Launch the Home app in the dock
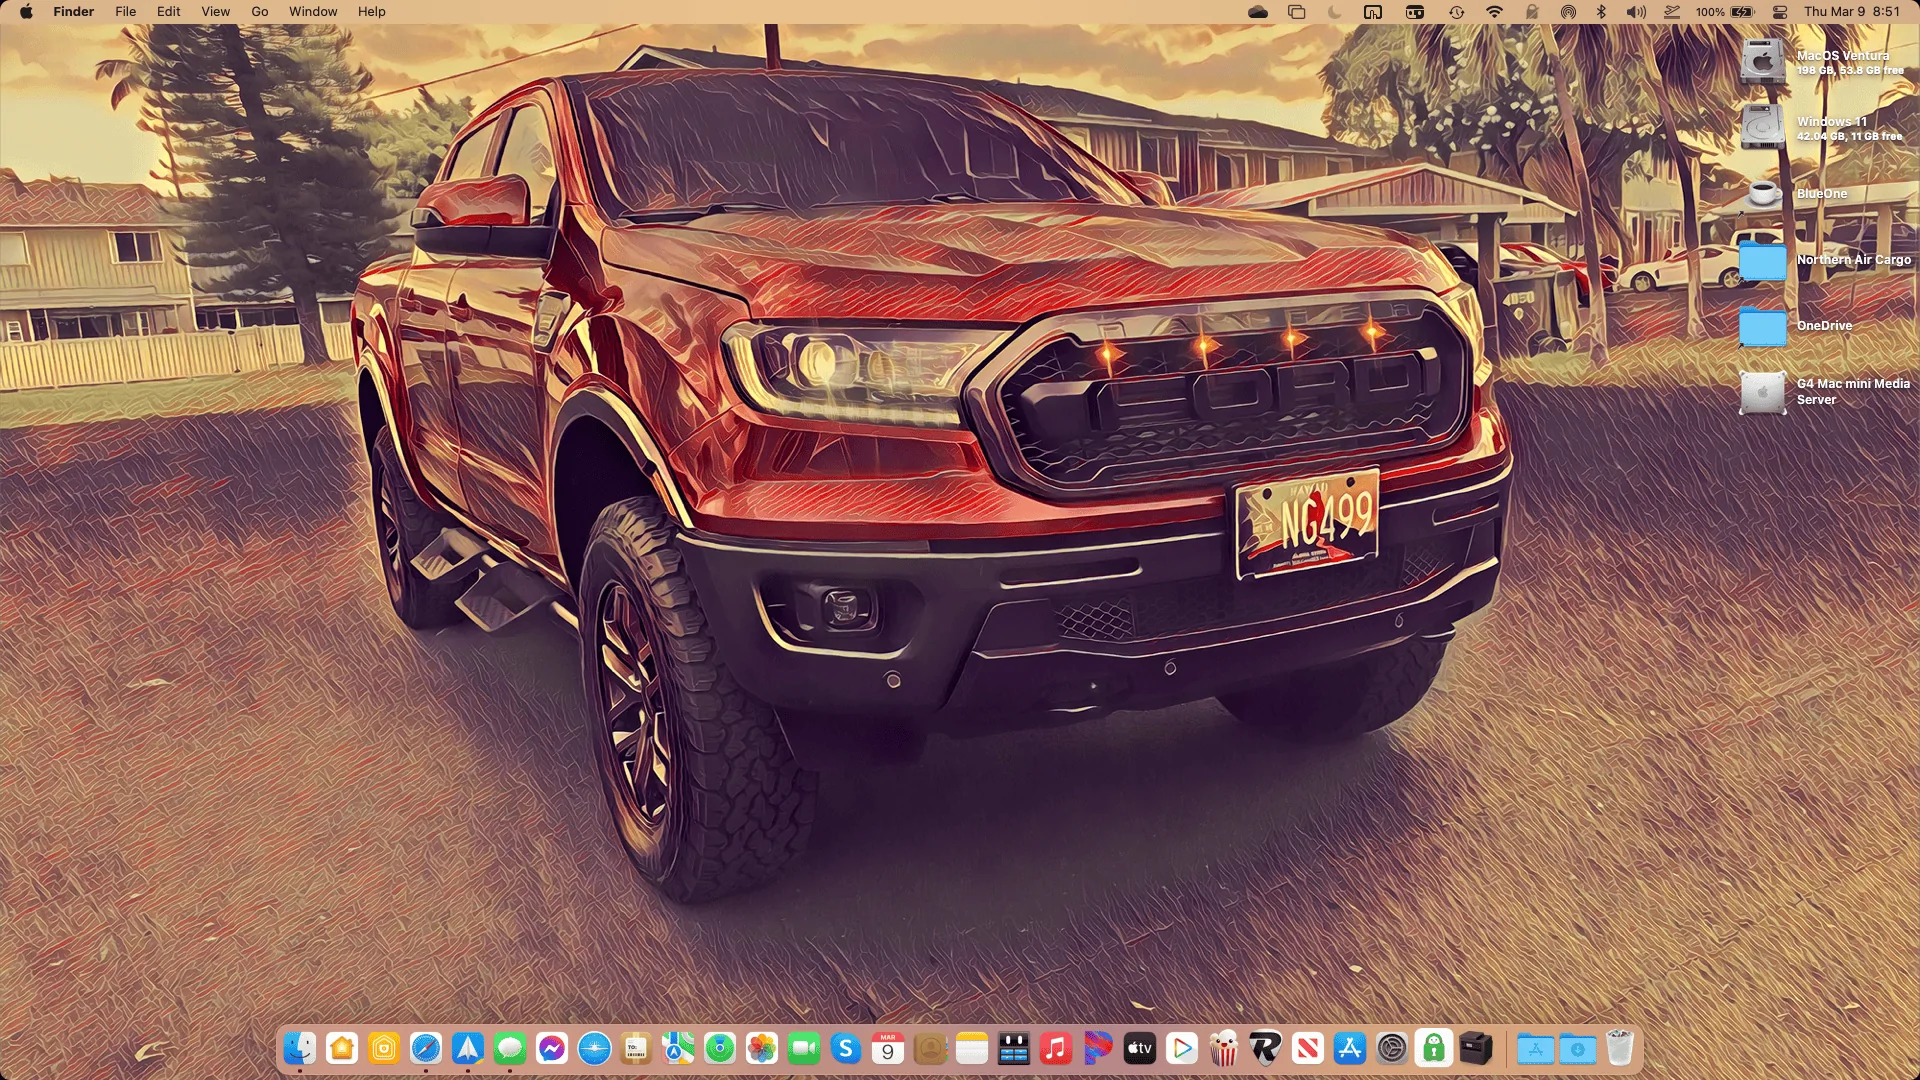 pos(342,1048)
